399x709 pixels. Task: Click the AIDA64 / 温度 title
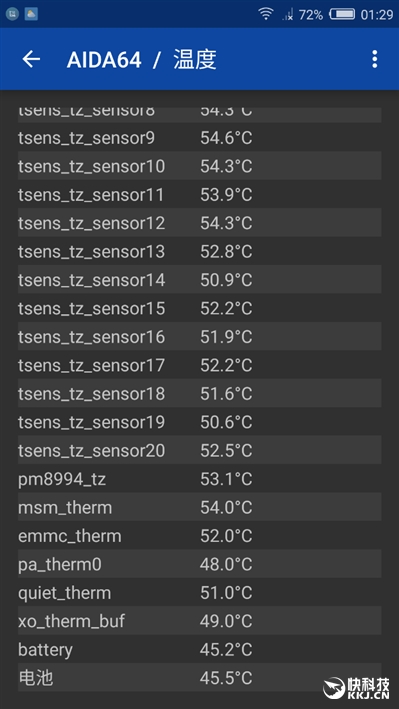142,60
